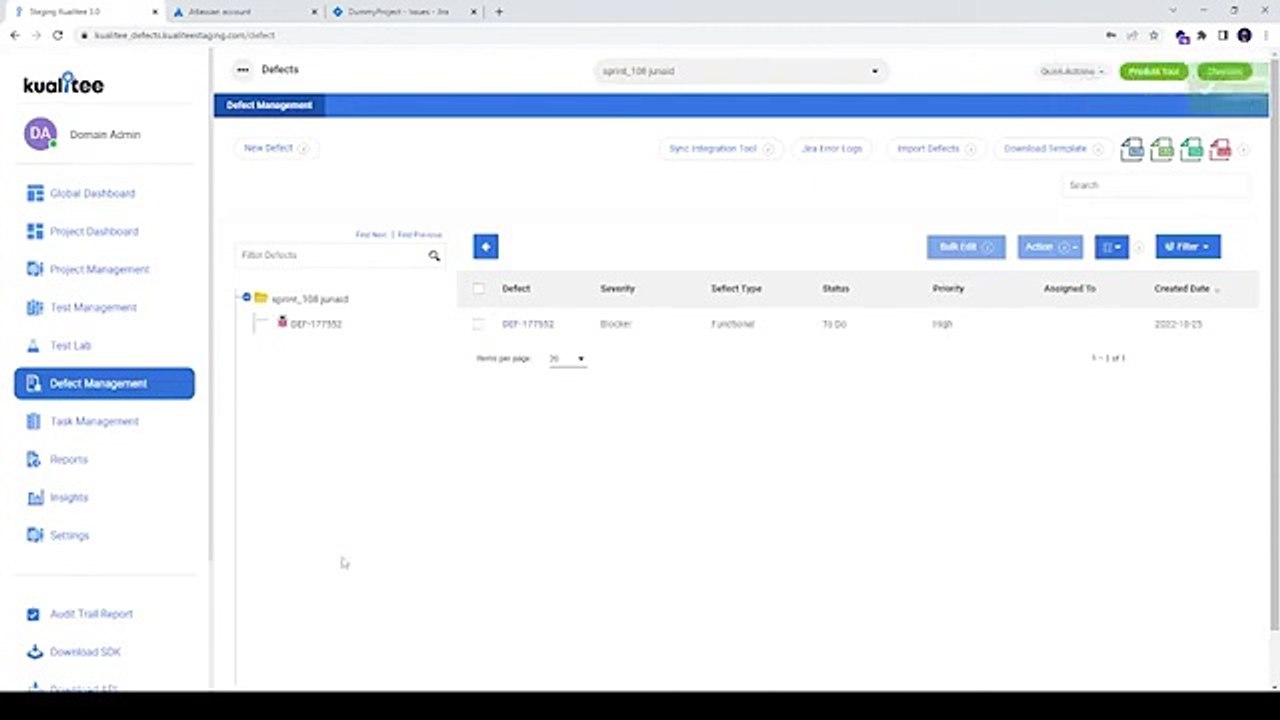The image size is (1280, 720).
Task: Click magnifier icon in Filter Defects
Action: (434, 256)
